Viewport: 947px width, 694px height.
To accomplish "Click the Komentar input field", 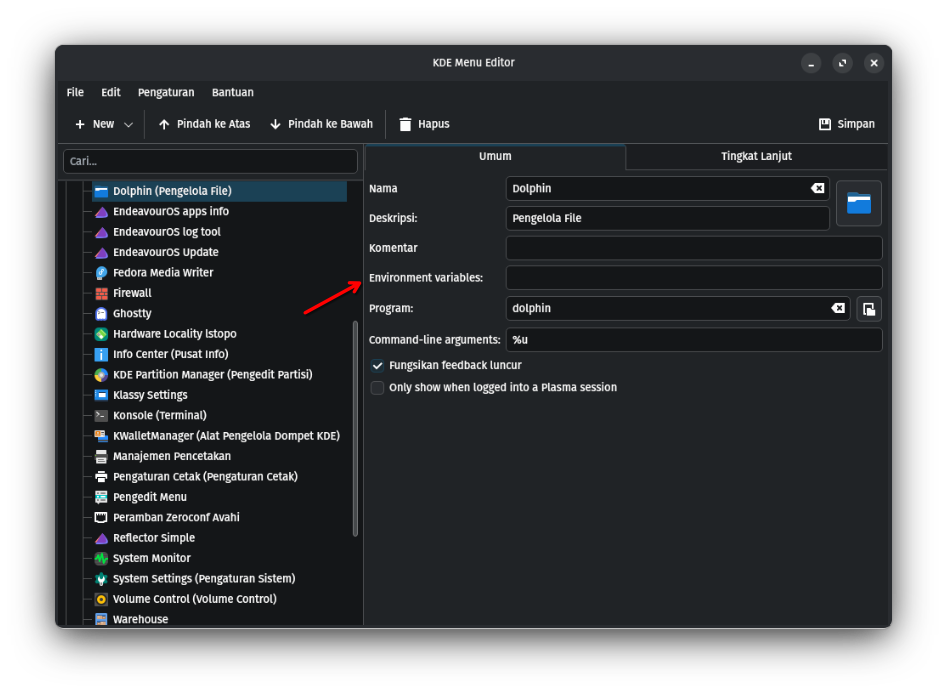I will point(694,248).
